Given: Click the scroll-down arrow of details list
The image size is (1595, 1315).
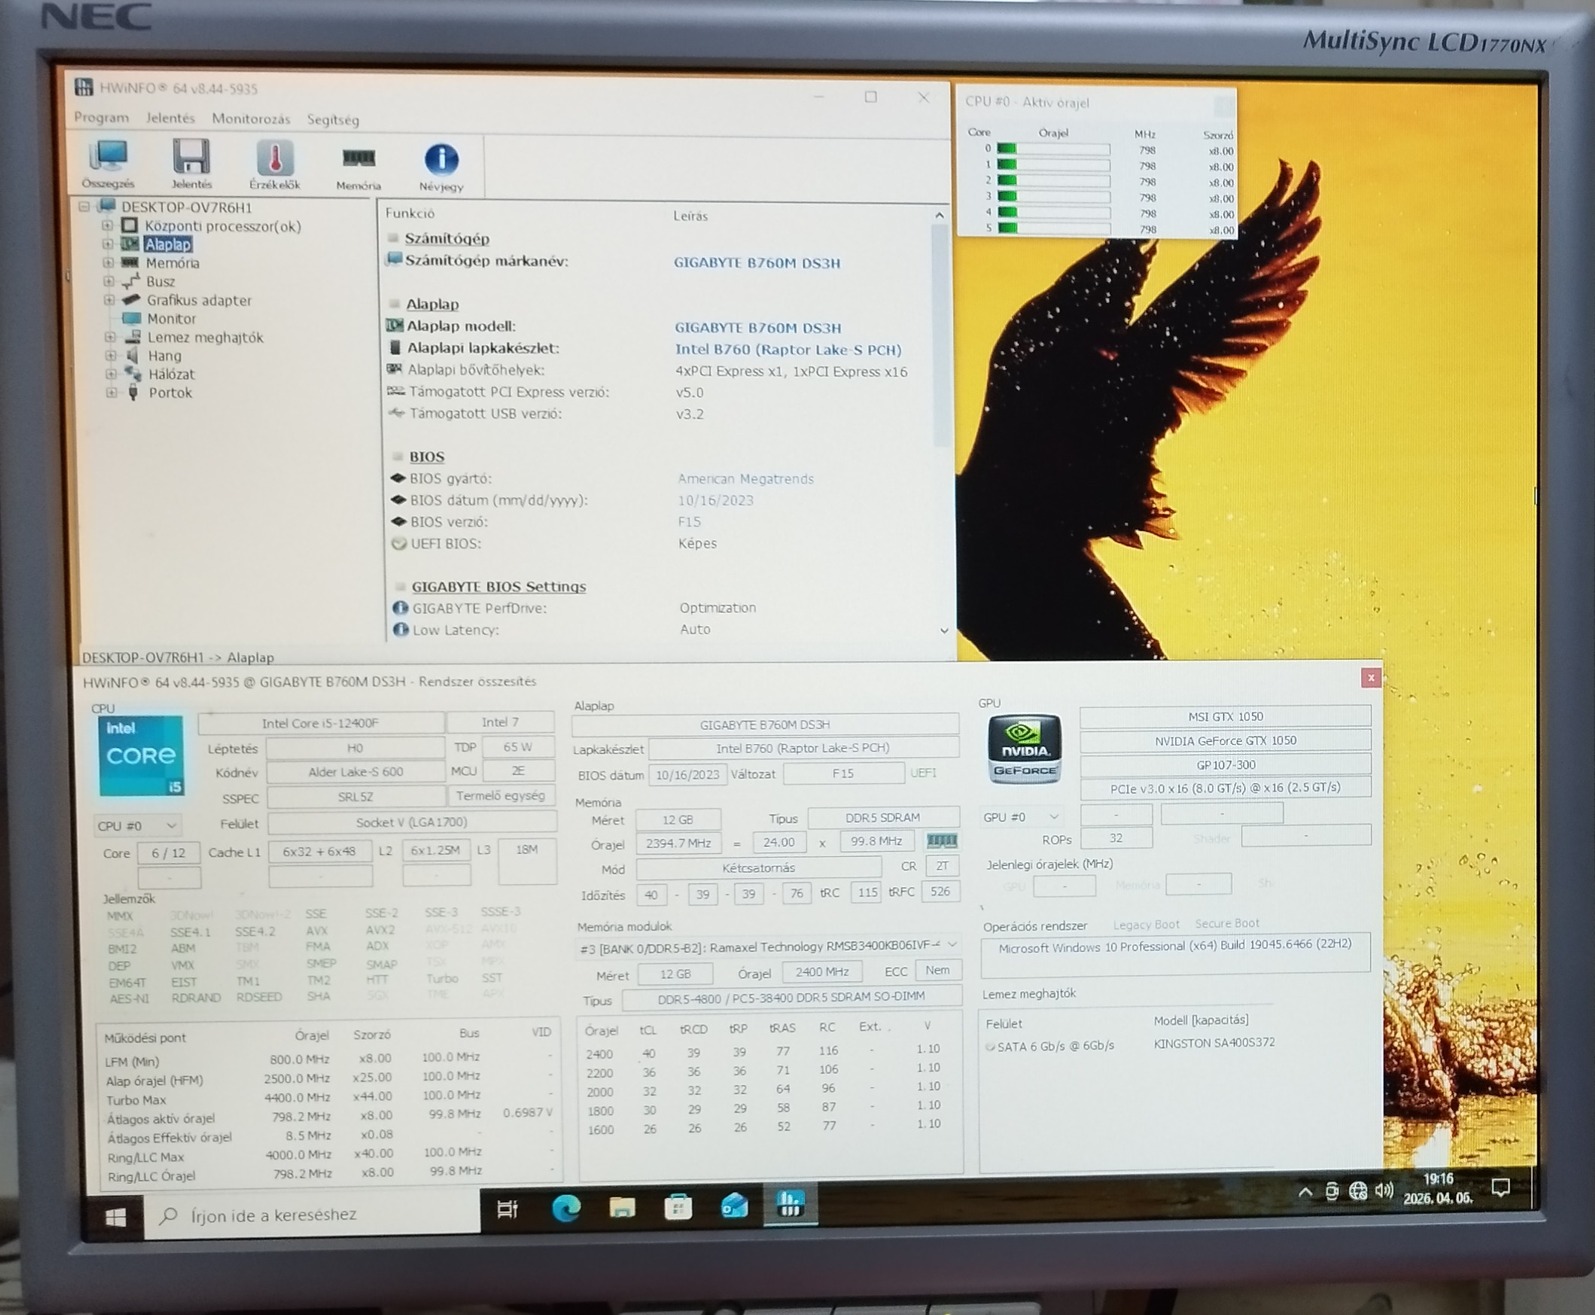Looking at the screenshot, I should [943, 631].
